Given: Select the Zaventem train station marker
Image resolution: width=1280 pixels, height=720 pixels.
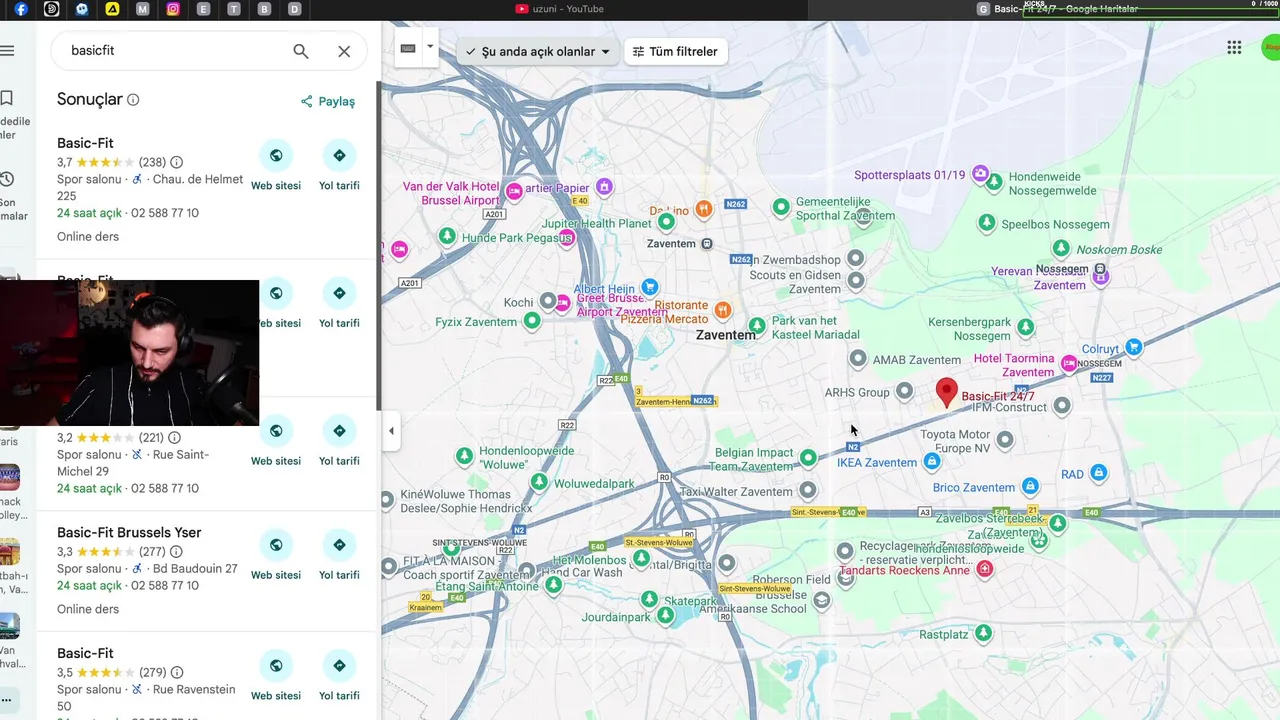Looking at the screenshot, I should click(707, 244).
